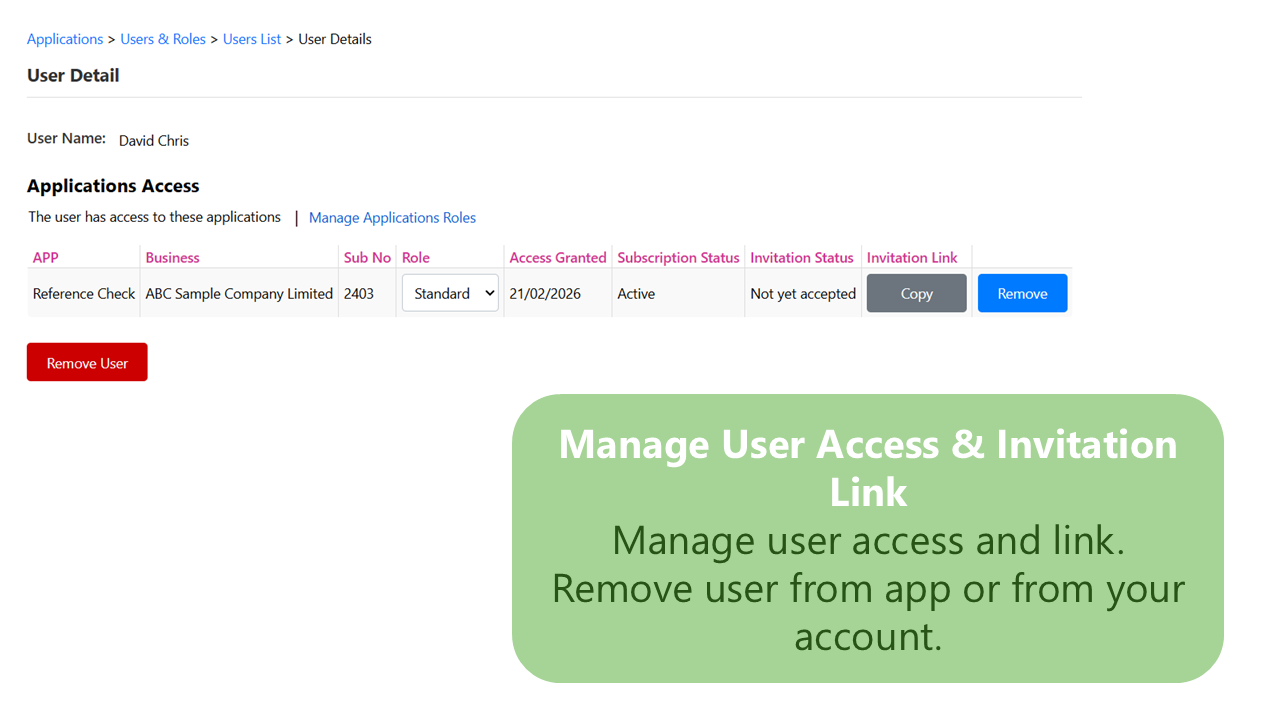Click the Role column header
This screenshot has width=1280, height=720.
coord(415,257)
